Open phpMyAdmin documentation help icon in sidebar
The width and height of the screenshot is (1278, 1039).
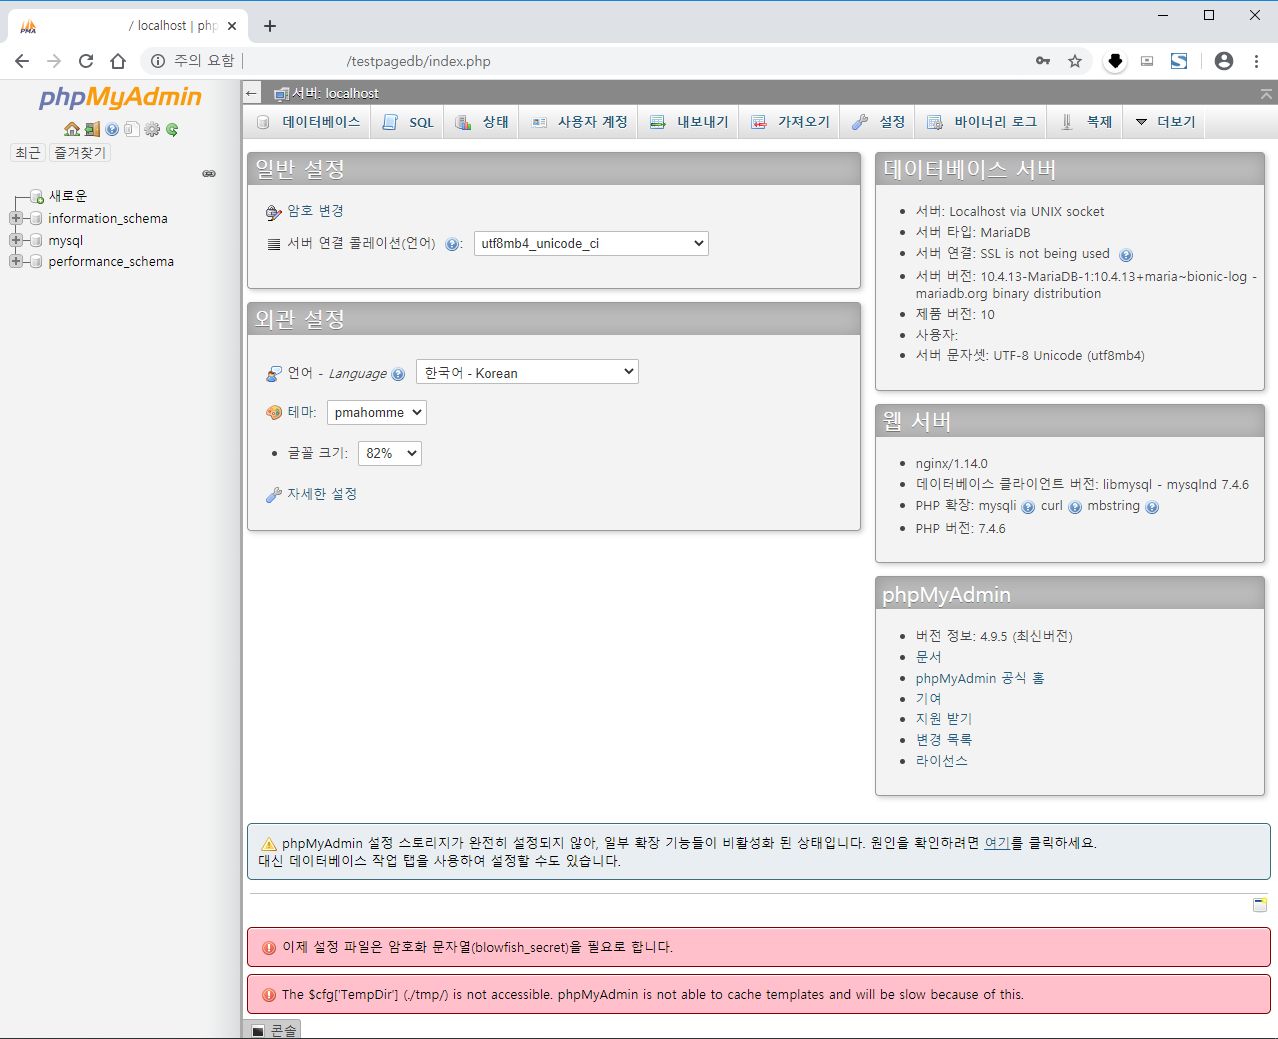[x=112, y=129]
